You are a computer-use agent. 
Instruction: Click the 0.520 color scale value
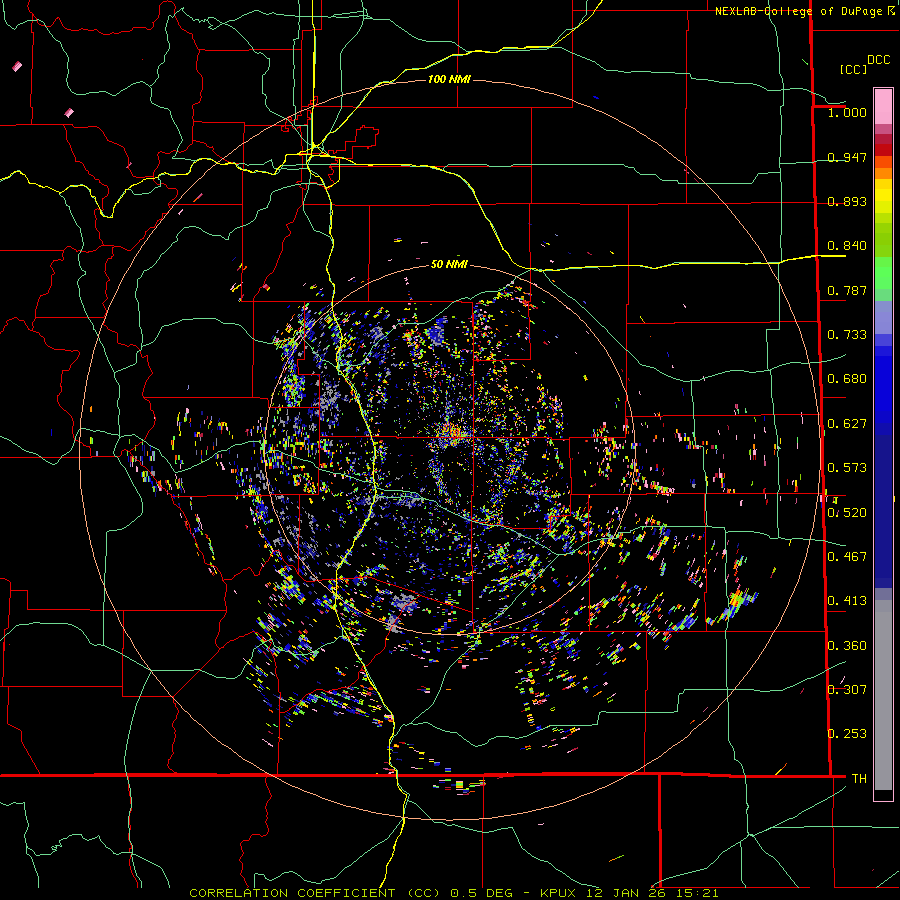click(x=847, y=513)
